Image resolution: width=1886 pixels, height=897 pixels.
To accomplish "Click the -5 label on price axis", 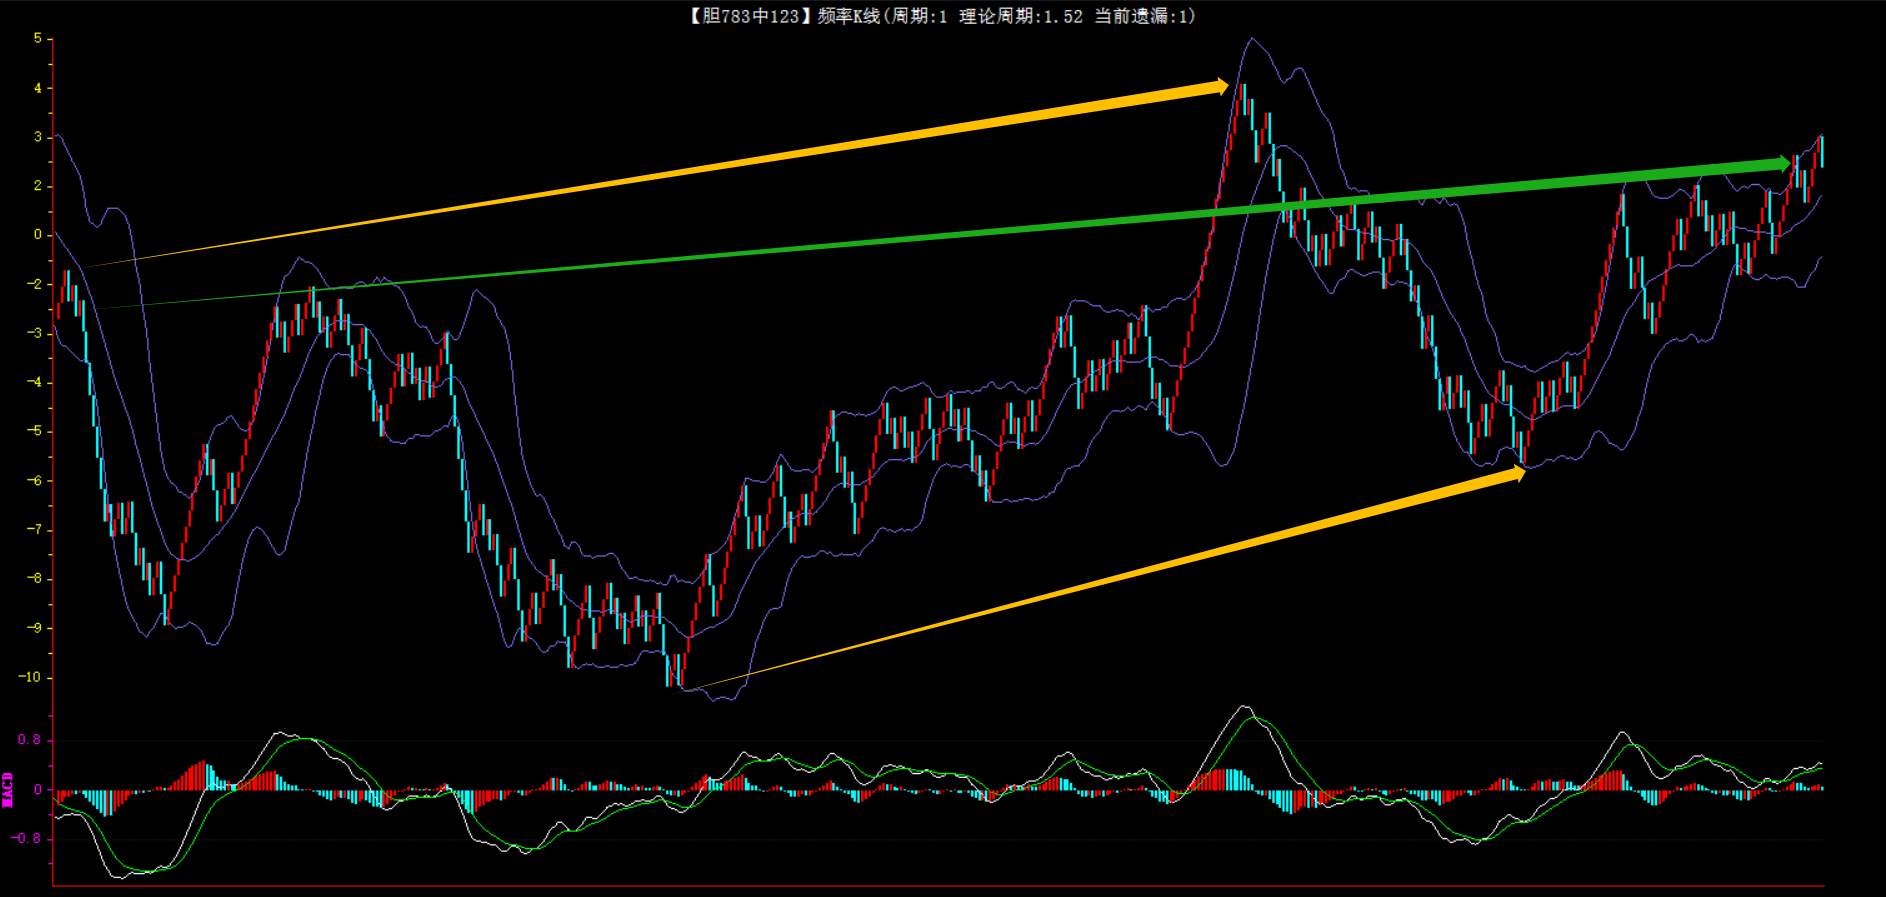I will point(35,431).
